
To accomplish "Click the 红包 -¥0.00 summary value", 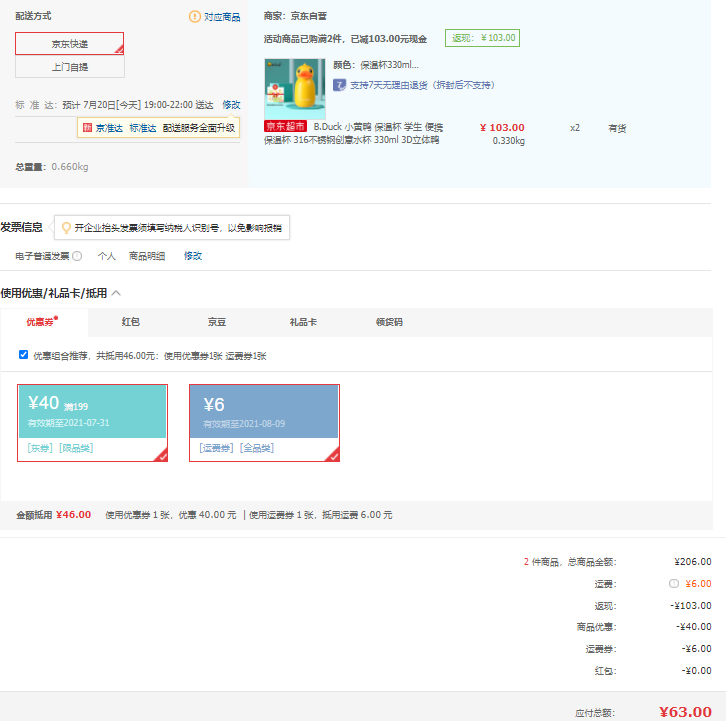I will click(696, 671).
